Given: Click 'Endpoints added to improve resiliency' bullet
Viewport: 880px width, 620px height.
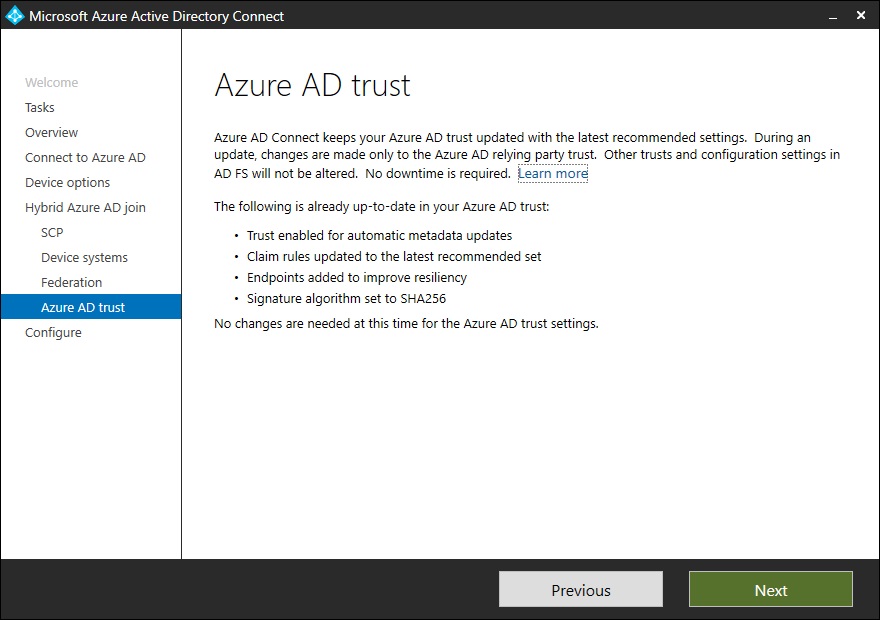Looking at the screenshot, I should (357, 278).
